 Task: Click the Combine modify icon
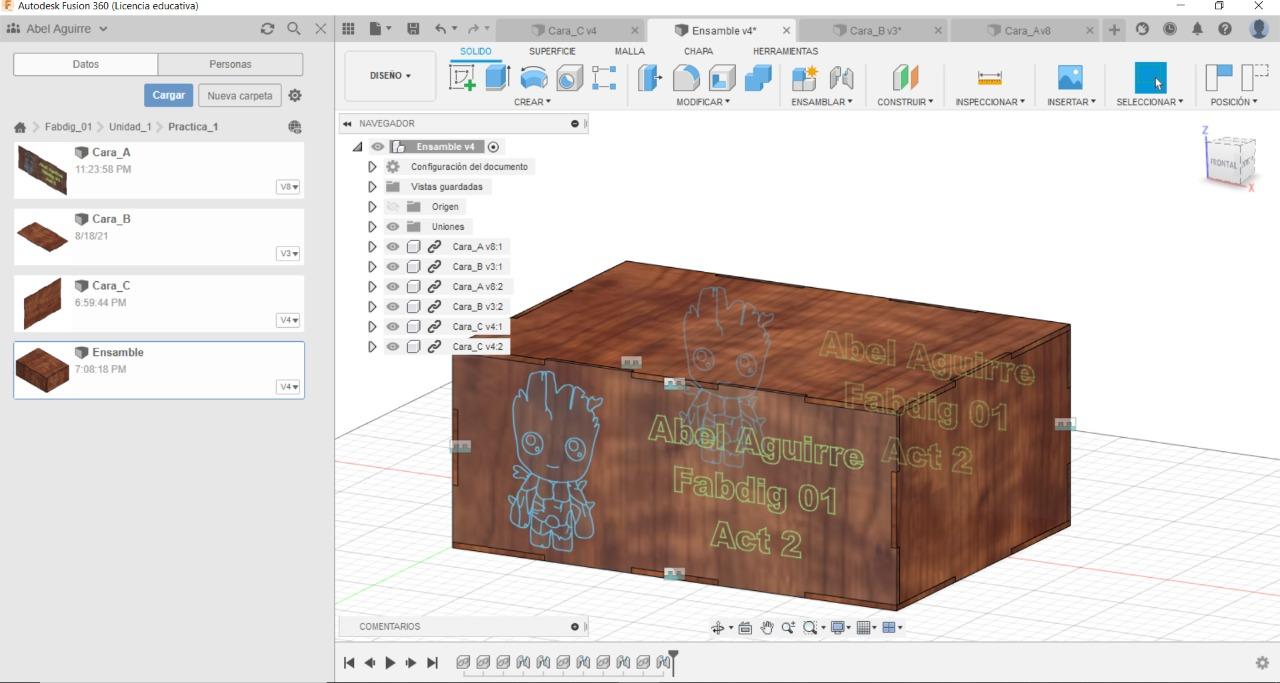coord(758,78)
